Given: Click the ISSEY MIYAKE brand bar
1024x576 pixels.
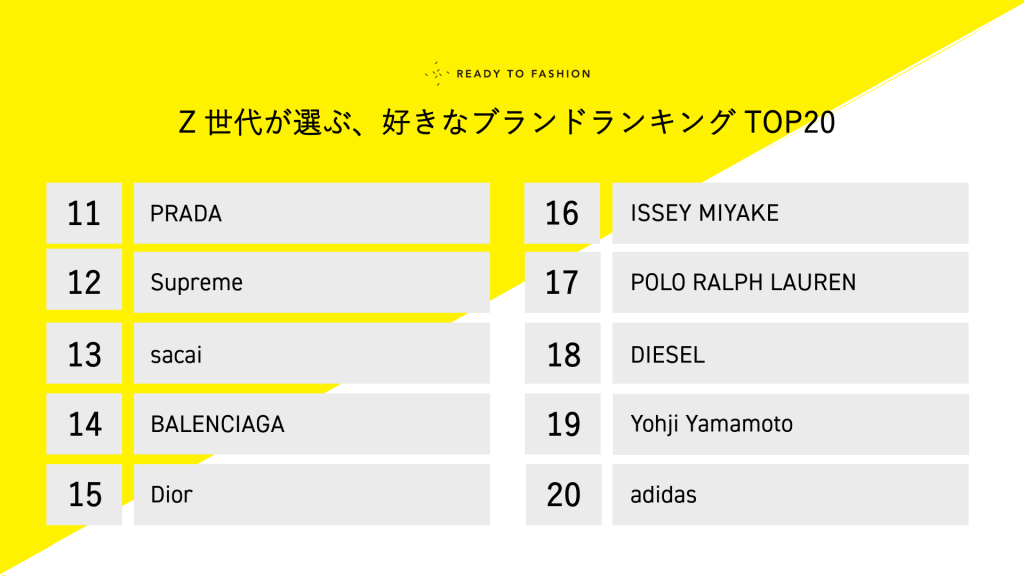Looking at the screenshot, I should 790,213.
